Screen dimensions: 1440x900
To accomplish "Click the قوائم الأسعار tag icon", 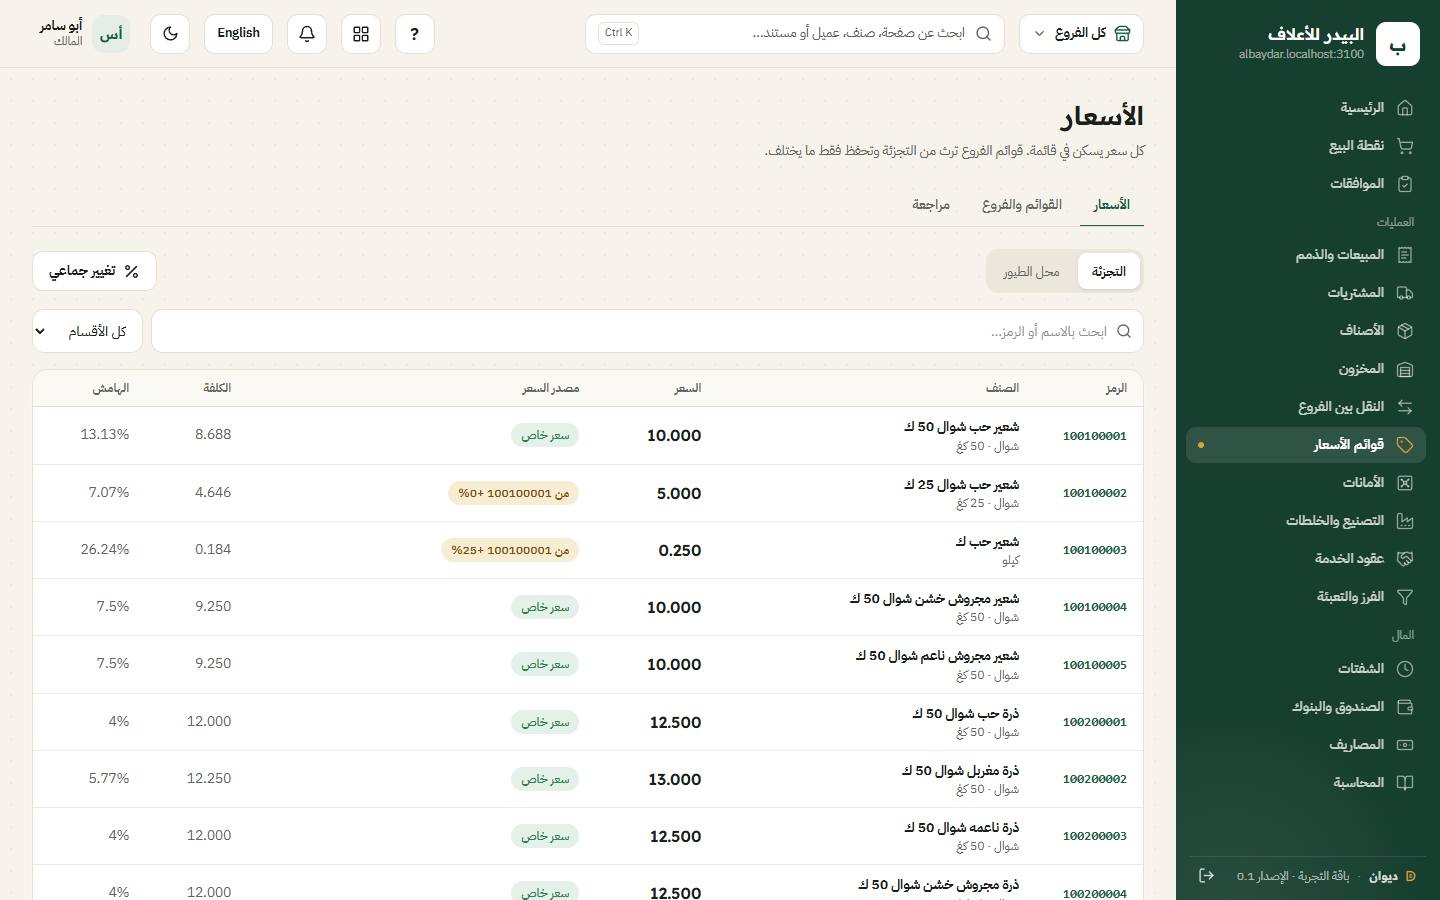I will [x=1405, y=445].
